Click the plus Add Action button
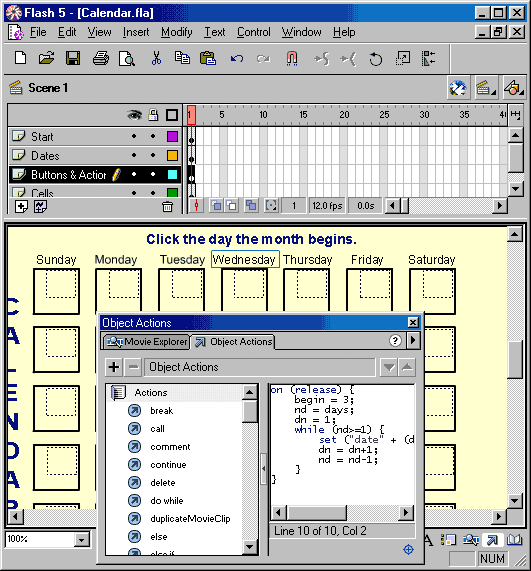 point(114,367)
